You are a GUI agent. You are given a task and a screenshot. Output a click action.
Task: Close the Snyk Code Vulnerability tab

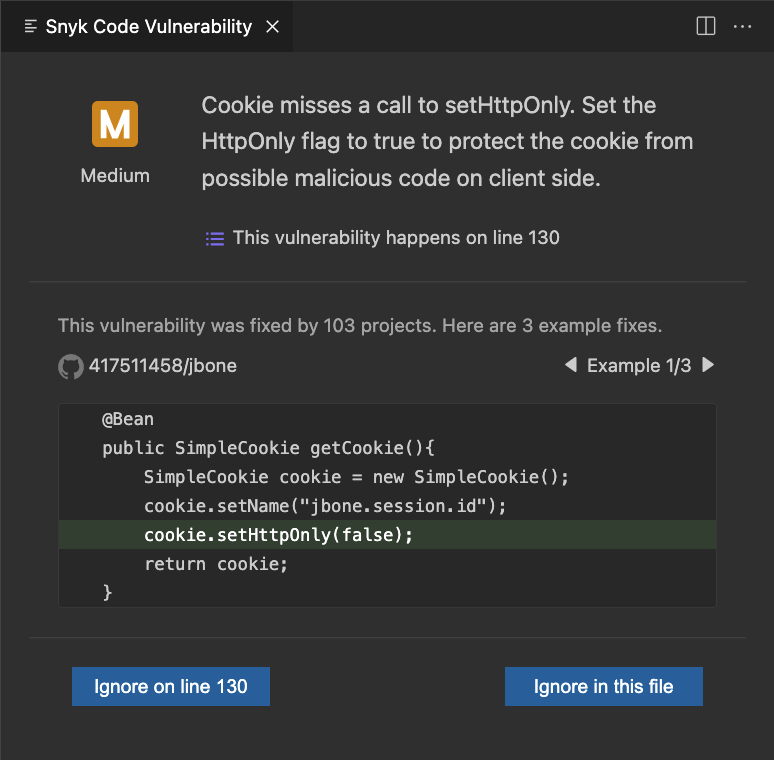(272, 27)
